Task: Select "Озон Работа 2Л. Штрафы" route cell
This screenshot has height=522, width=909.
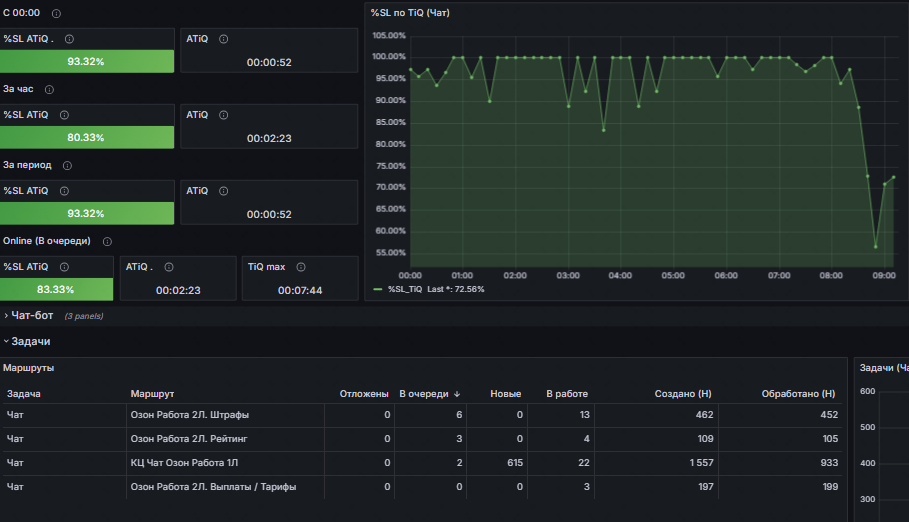Action: coord(190,415)
